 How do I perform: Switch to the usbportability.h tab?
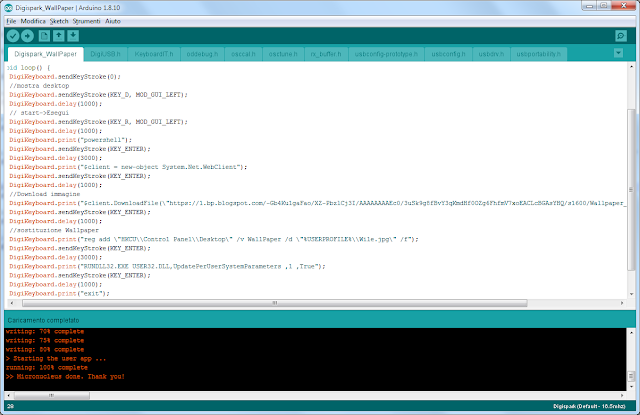tap(538, 54)
